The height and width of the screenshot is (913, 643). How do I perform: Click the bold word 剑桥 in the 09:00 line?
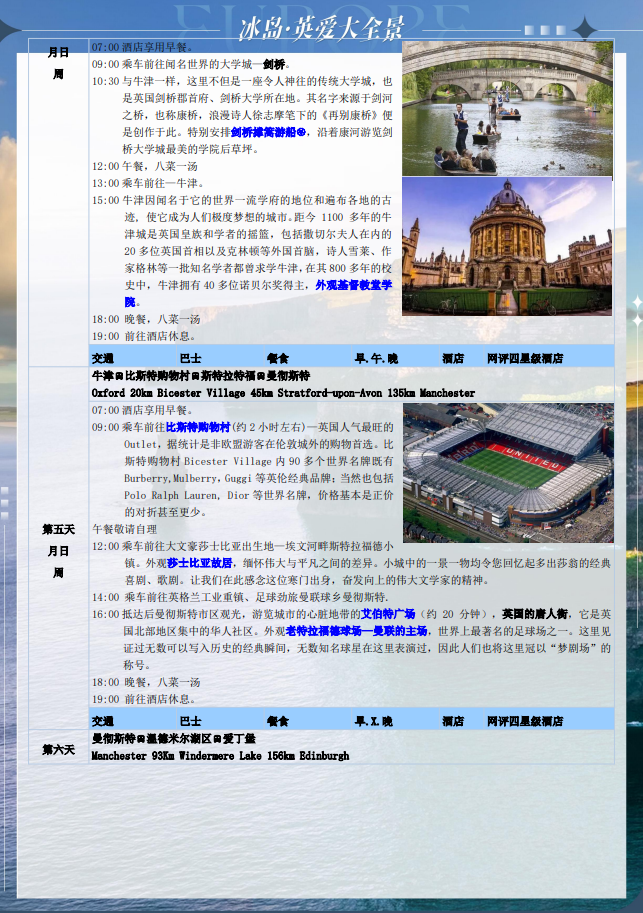tap(274, 64)
